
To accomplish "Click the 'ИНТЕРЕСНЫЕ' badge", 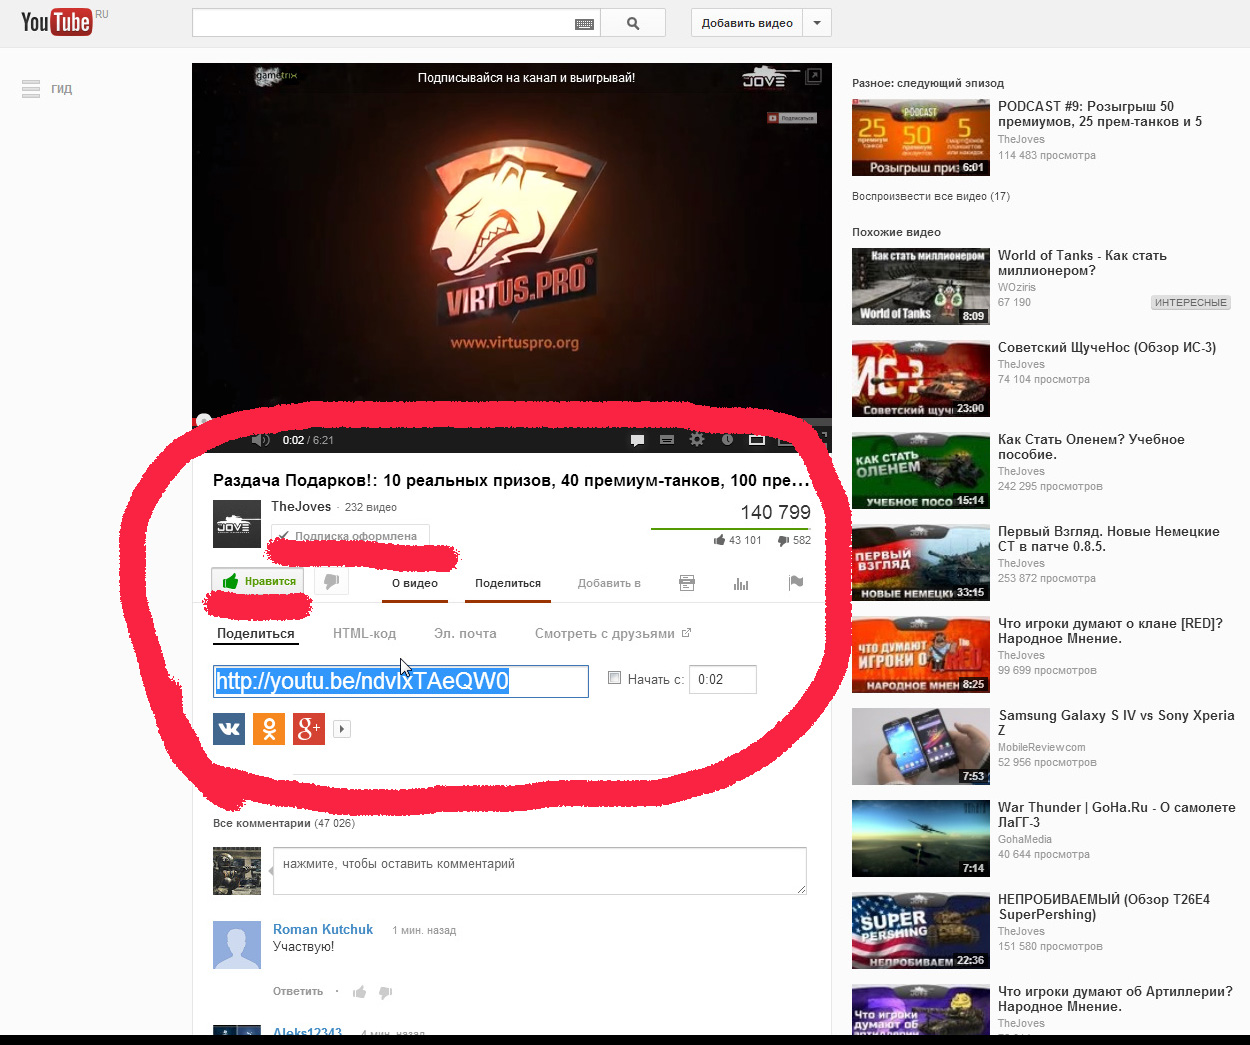I will [1191, 302].
